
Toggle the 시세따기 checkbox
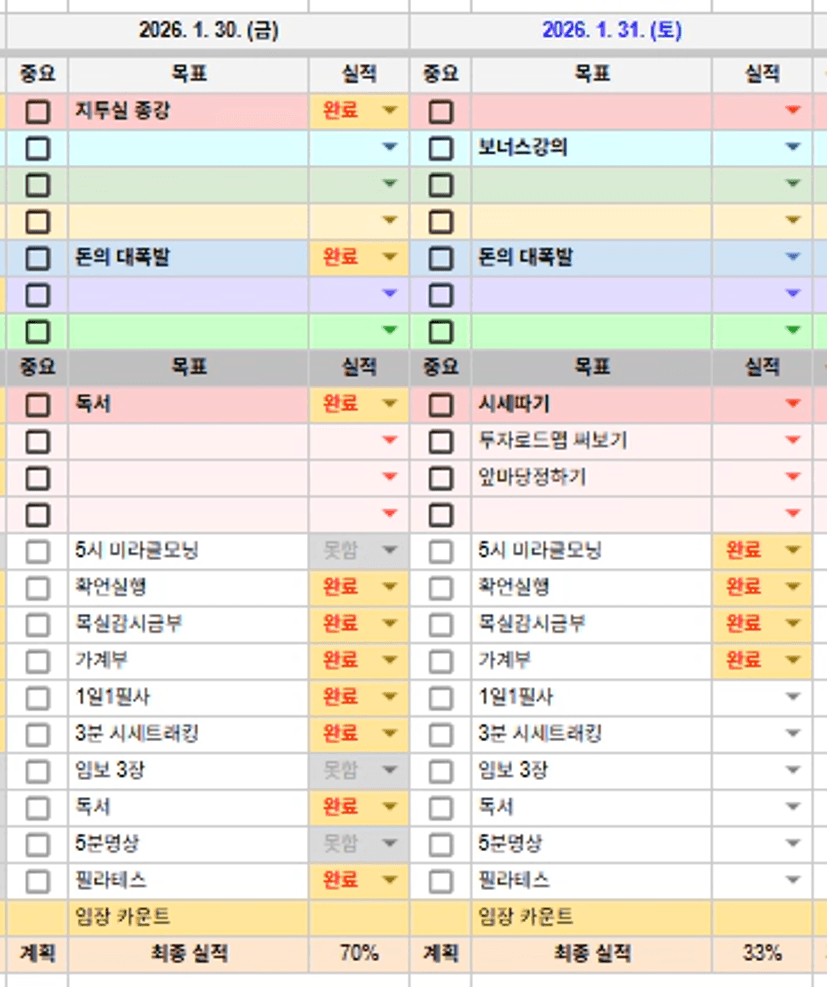click(x=440, y=405)
